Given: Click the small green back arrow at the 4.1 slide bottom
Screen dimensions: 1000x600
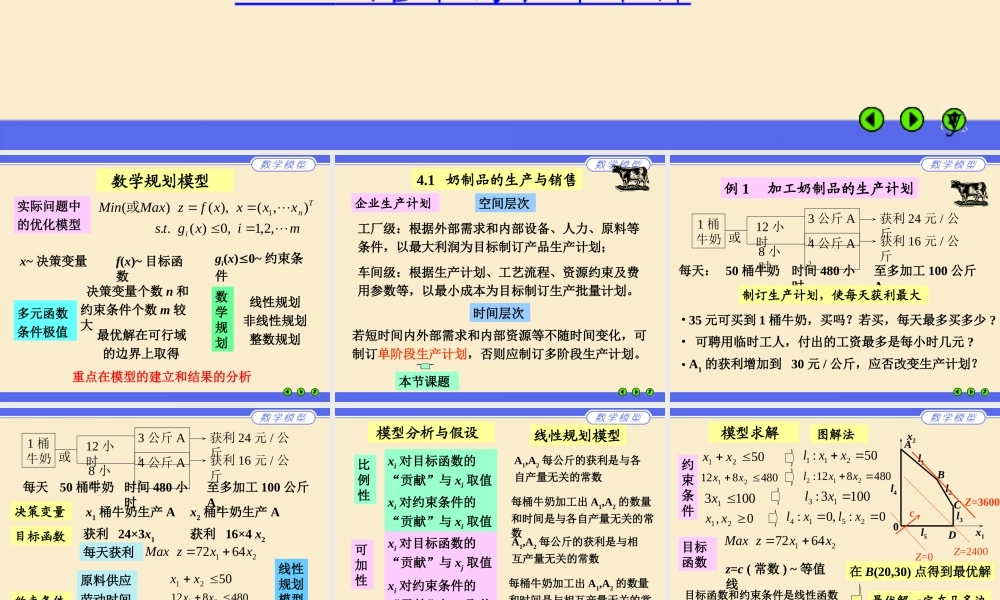Looking at the screenshot, I should [622, 392].
